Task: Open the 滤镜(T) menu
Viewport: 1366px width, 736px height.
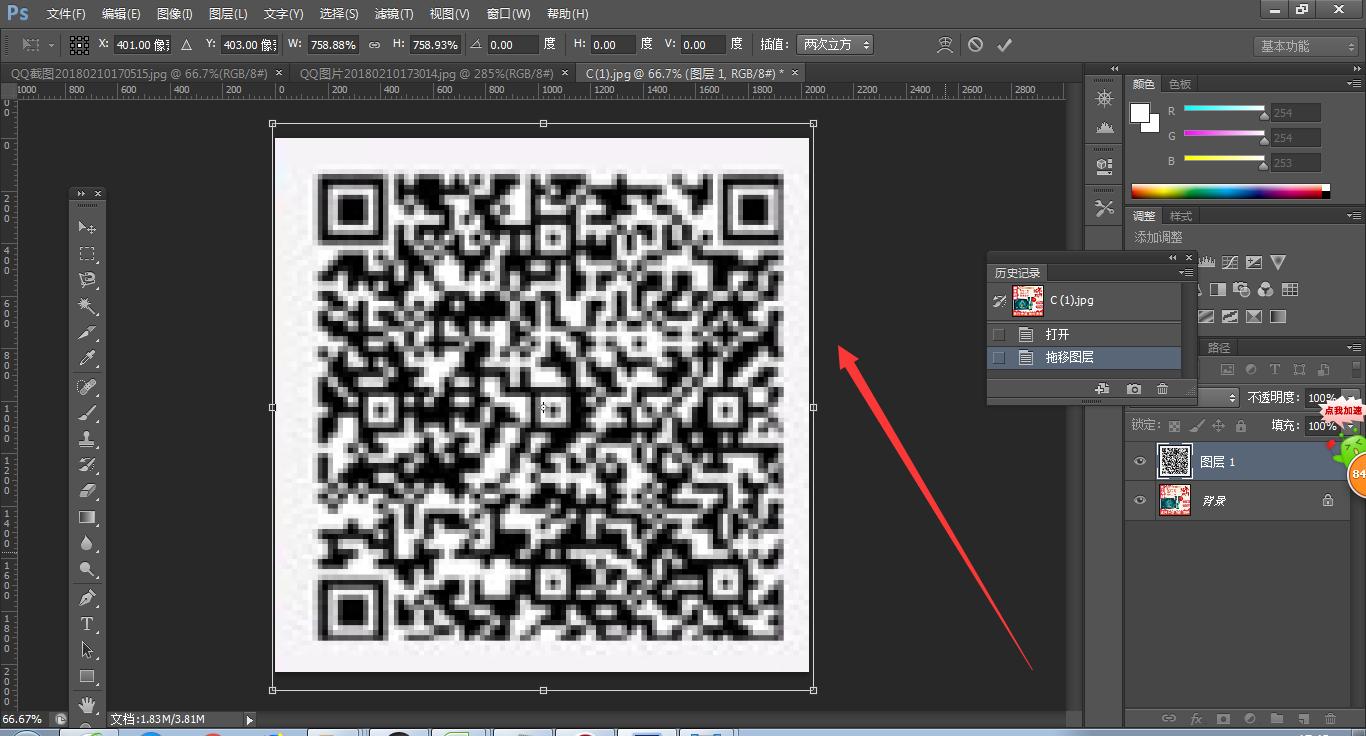Action: click(x=393, y=14)
